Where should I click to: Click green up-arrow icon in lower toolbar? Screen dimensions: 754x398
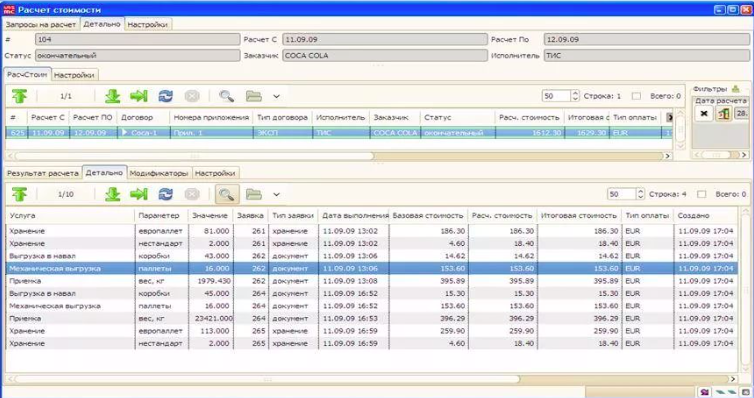coord(19,194)
